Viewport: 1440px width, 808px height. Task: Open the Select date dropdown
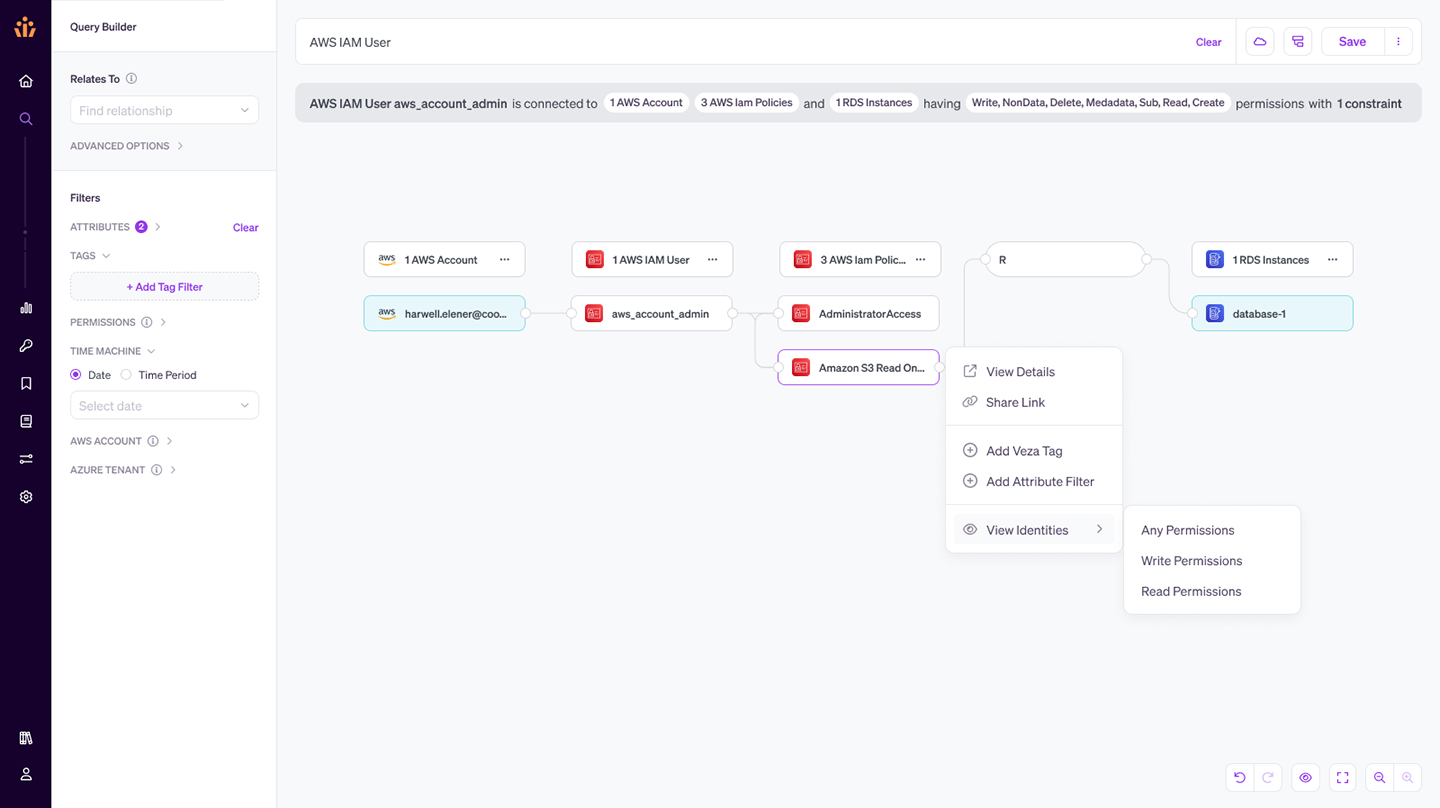[164, 405]
